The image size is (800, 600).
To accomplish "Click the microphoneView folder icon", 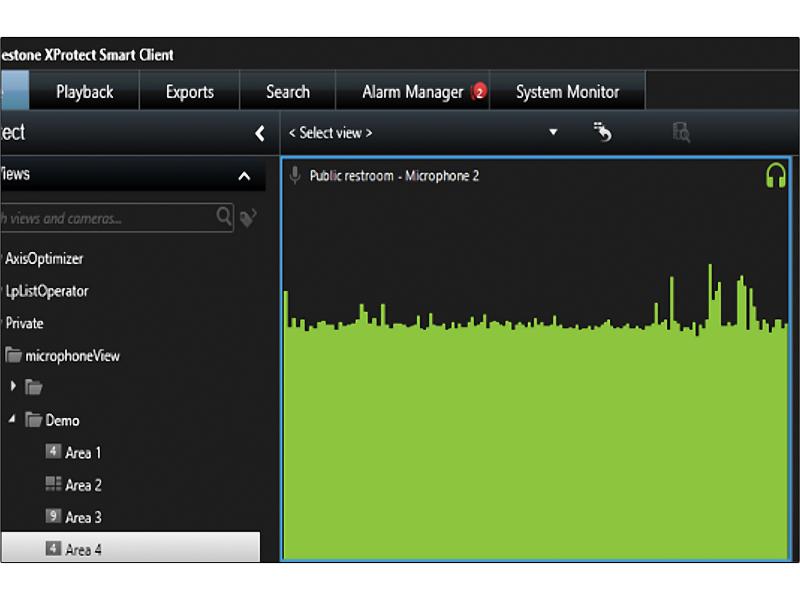I will [13, 355].
